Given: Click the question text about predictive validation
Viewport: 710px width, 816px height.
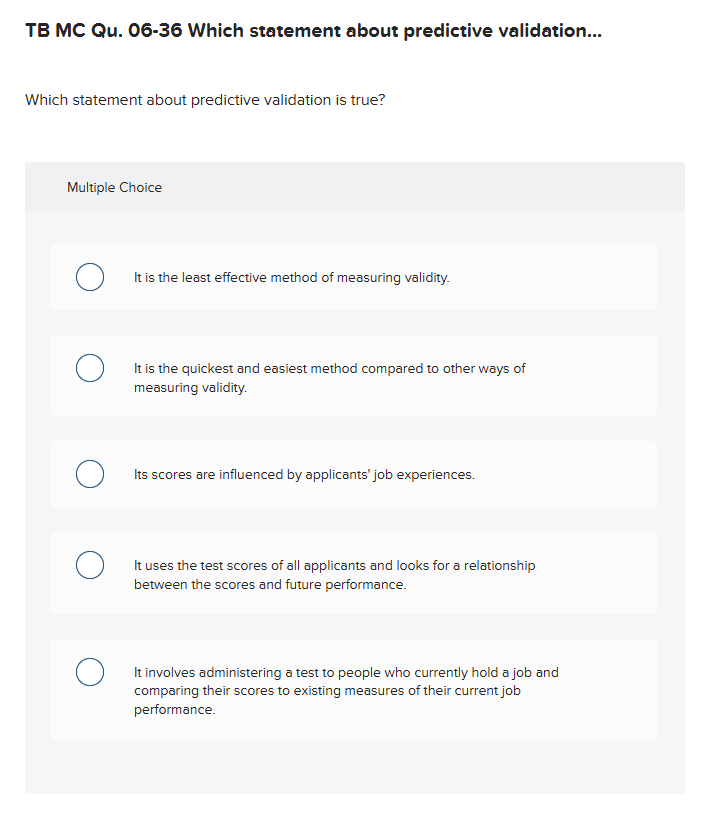Looking at the screenshot, I should (204, 100).
